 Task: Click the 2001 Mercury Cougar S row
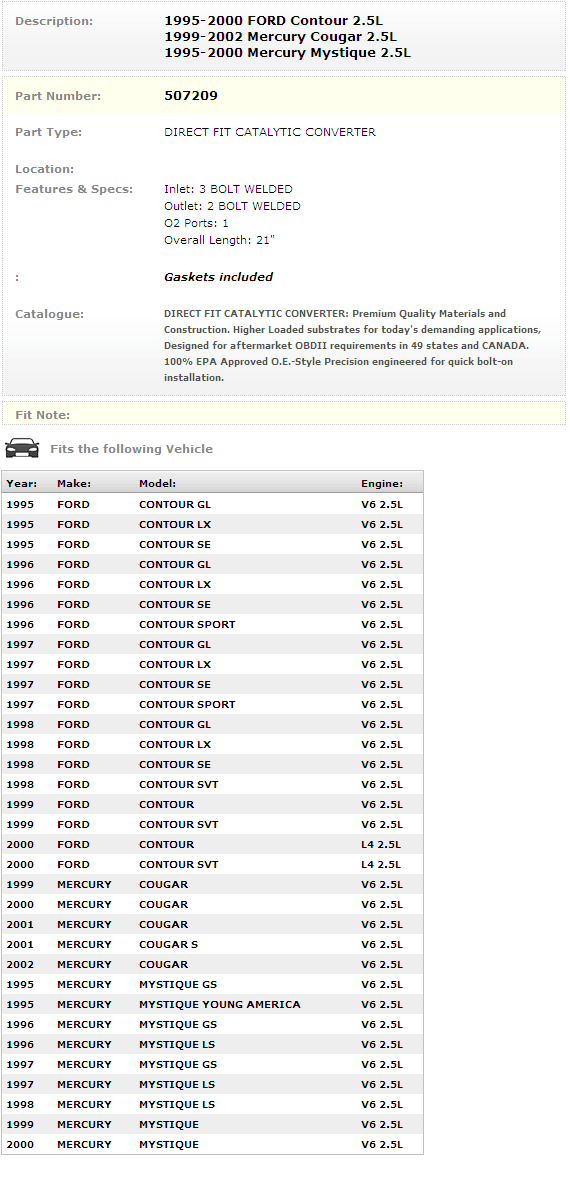point(213,944)
